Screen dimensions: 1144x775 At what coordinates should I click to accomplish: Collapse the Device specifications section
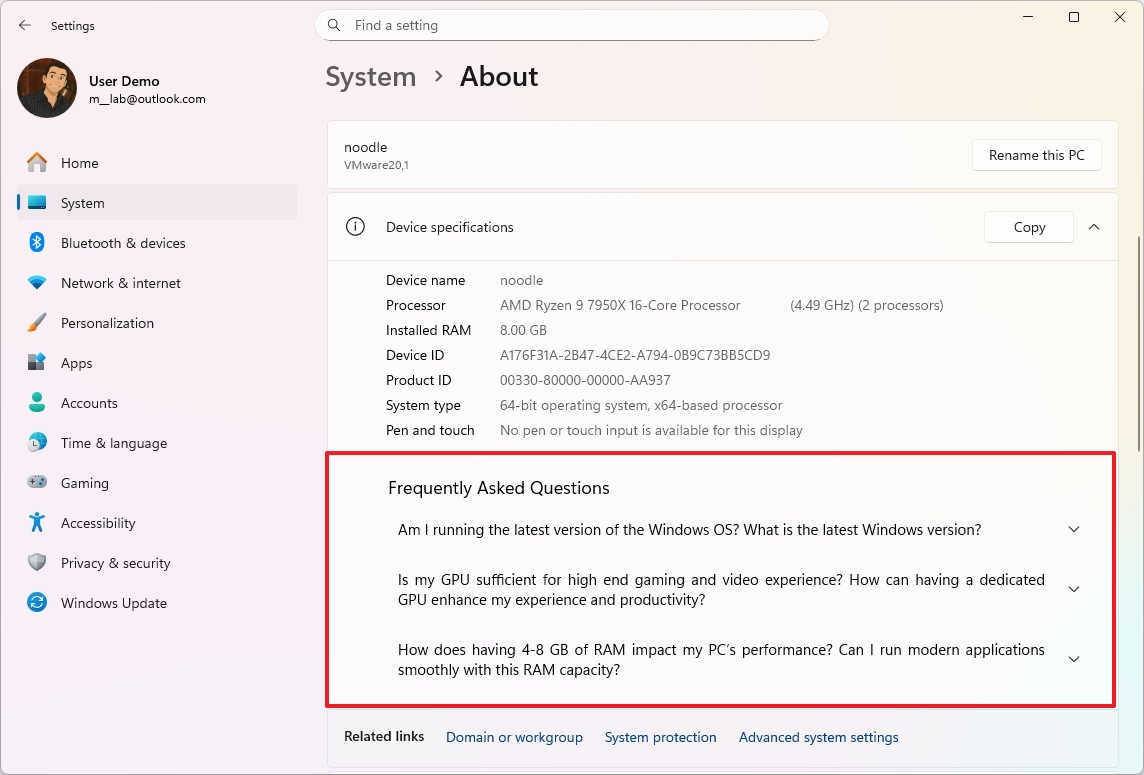click(1094, 227)
